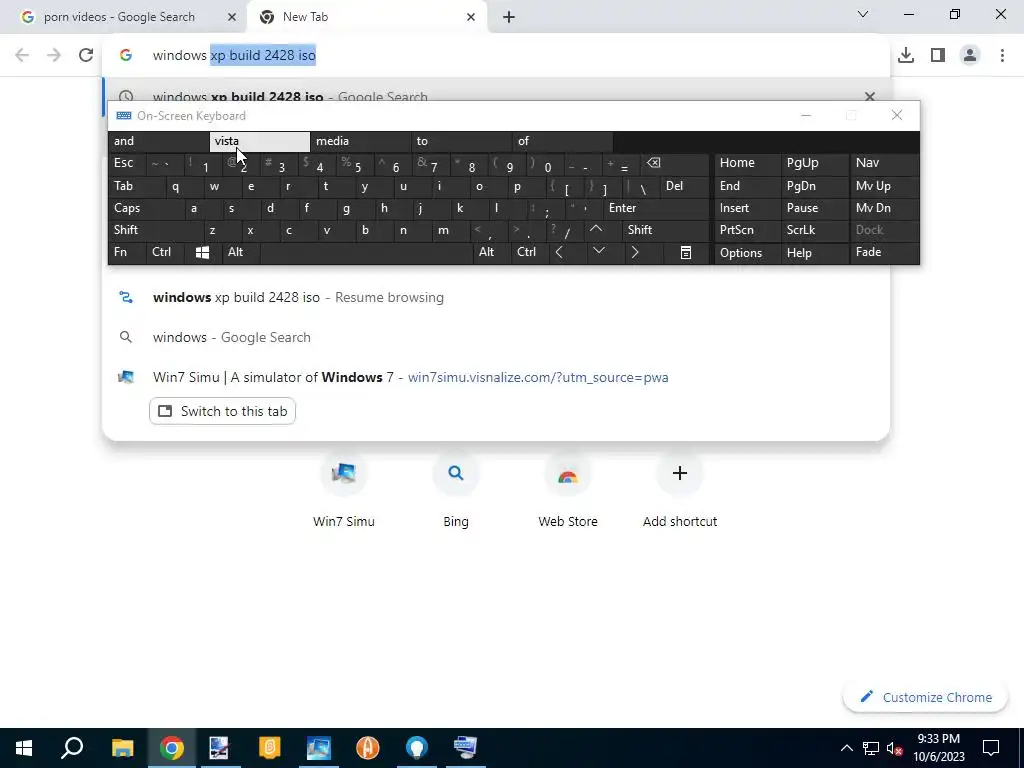Open taskbar search magnifier
The image size is (1024, 768).
[x=72, y=748]
